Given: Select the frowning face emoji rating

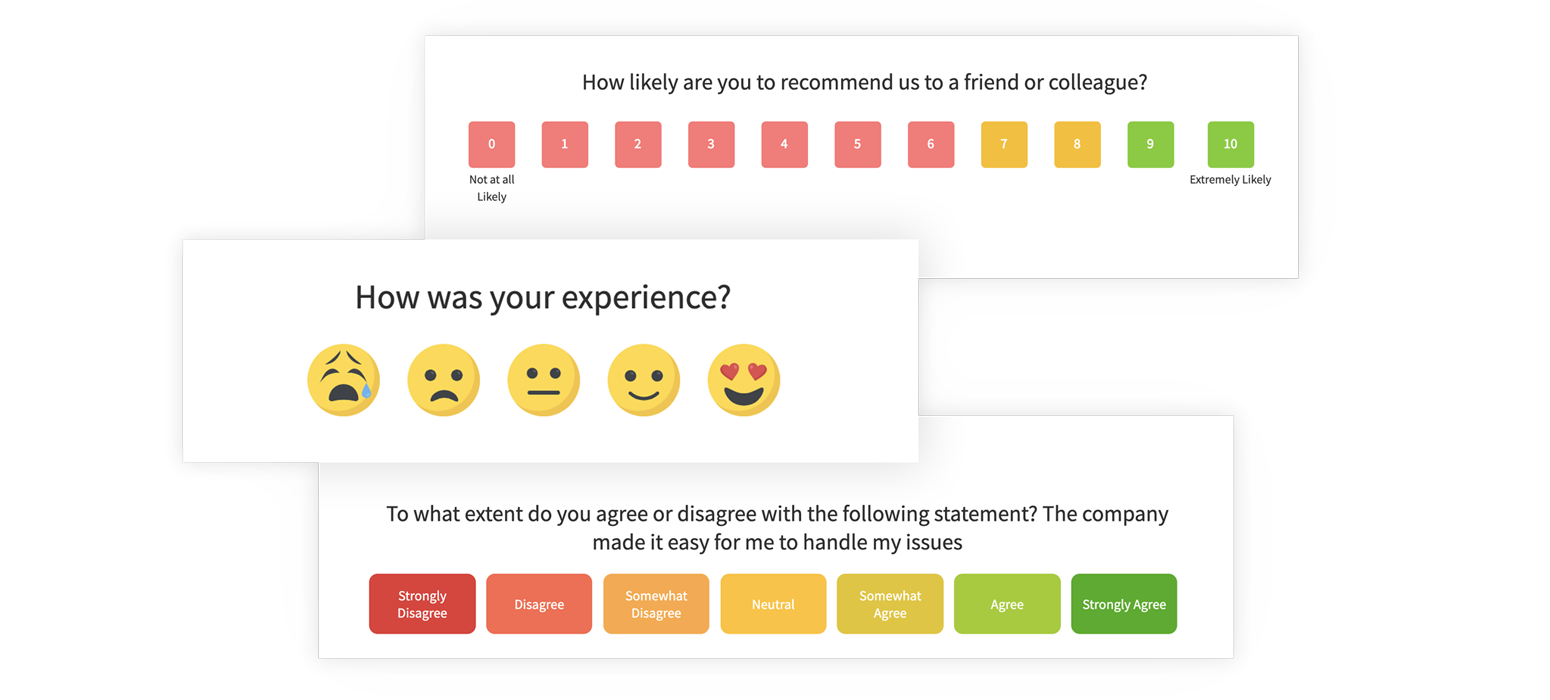Looking at the screenshot, I should pos(443,380).
